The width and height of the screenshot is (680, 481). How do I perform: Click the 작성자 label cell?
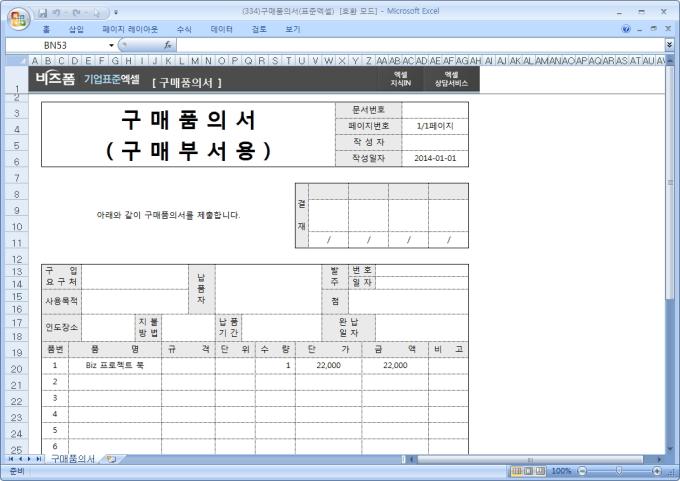(x=368, y=142)
